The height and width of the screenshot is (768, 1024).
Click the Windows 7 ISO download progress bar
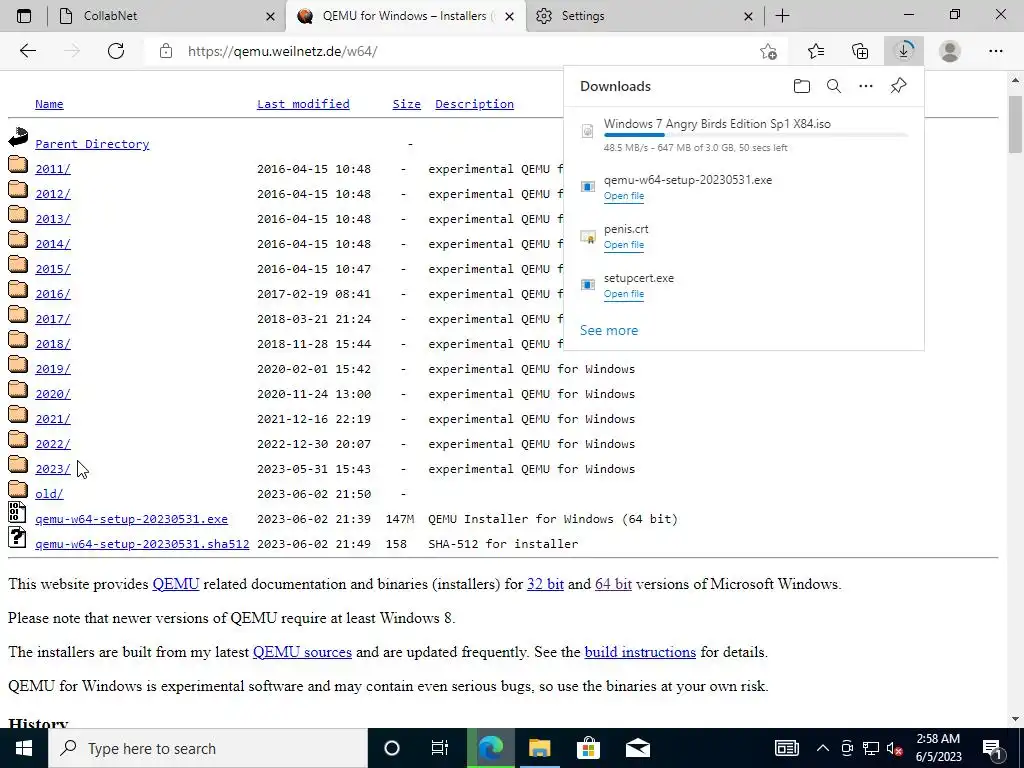pos(756,135)
